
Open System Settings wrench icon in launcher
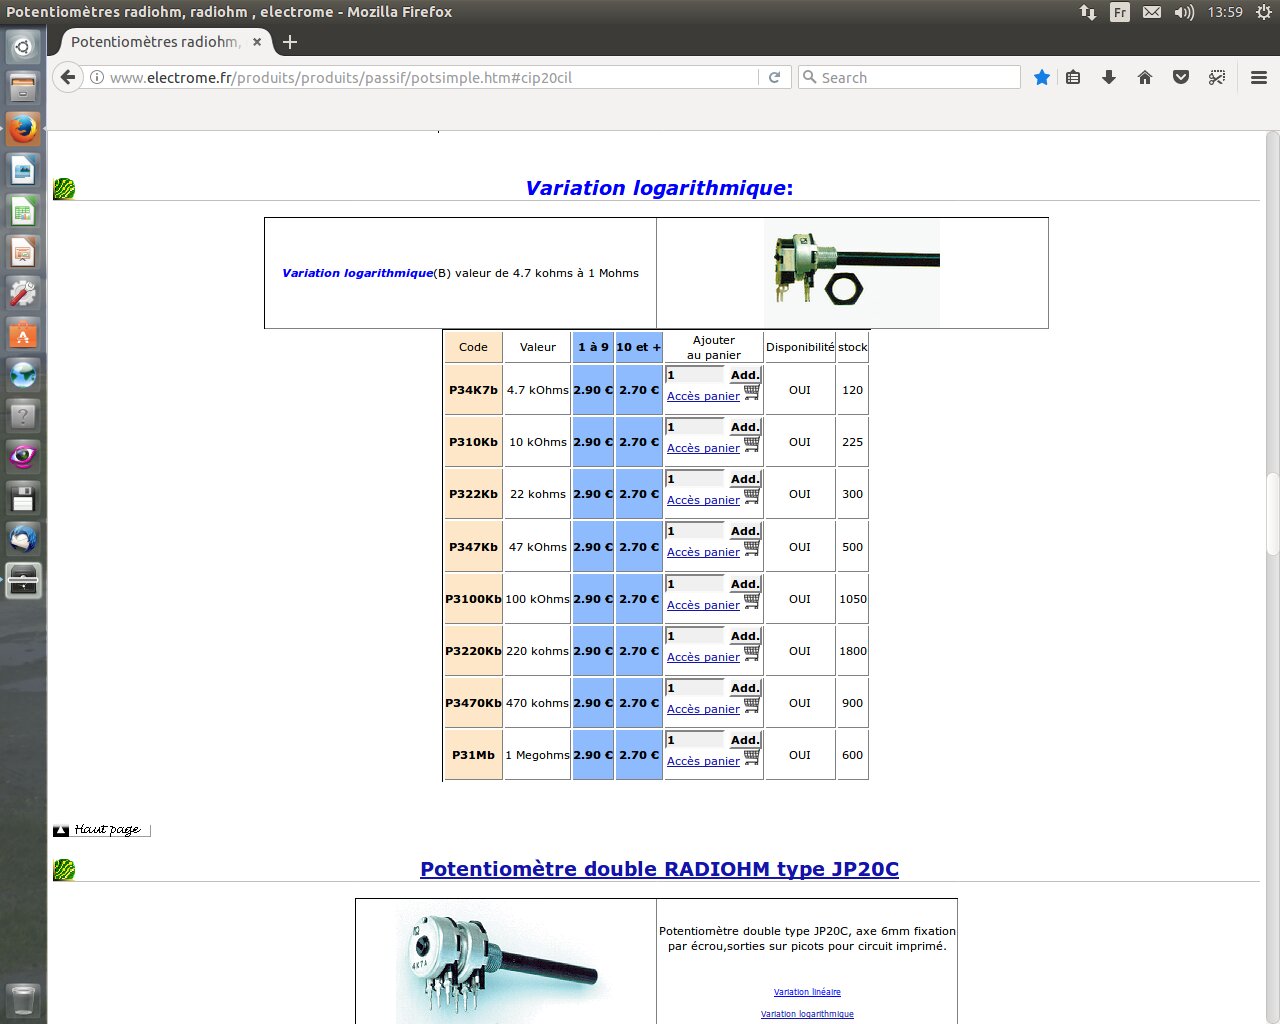pos(23,293)
